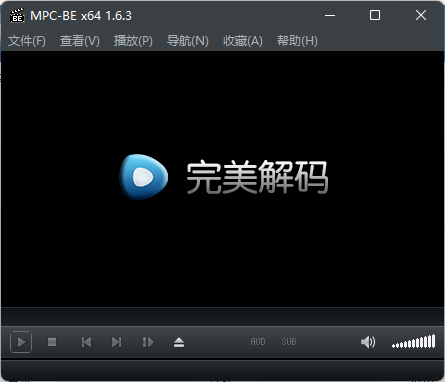Minimize the MPC-BE window
This screenshot has height=382, width=445.
pos(330,15)
